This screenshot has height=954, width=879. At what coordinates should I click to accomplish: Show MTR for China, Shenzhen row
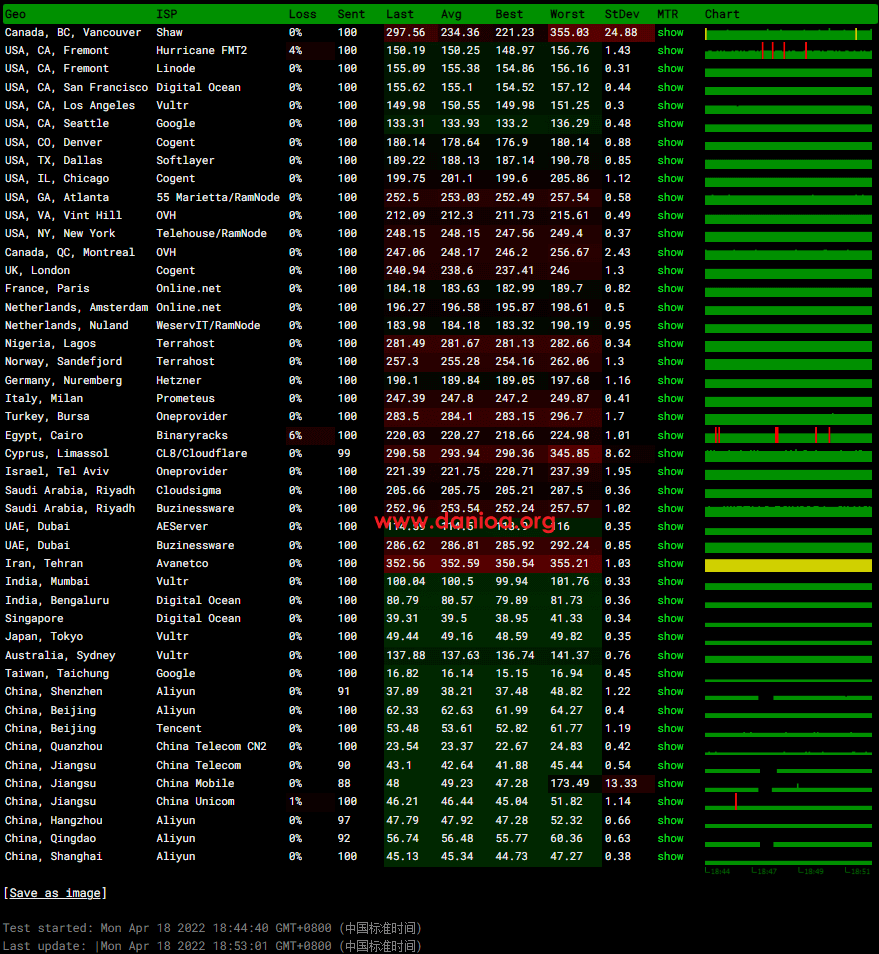tap(670, 692)
